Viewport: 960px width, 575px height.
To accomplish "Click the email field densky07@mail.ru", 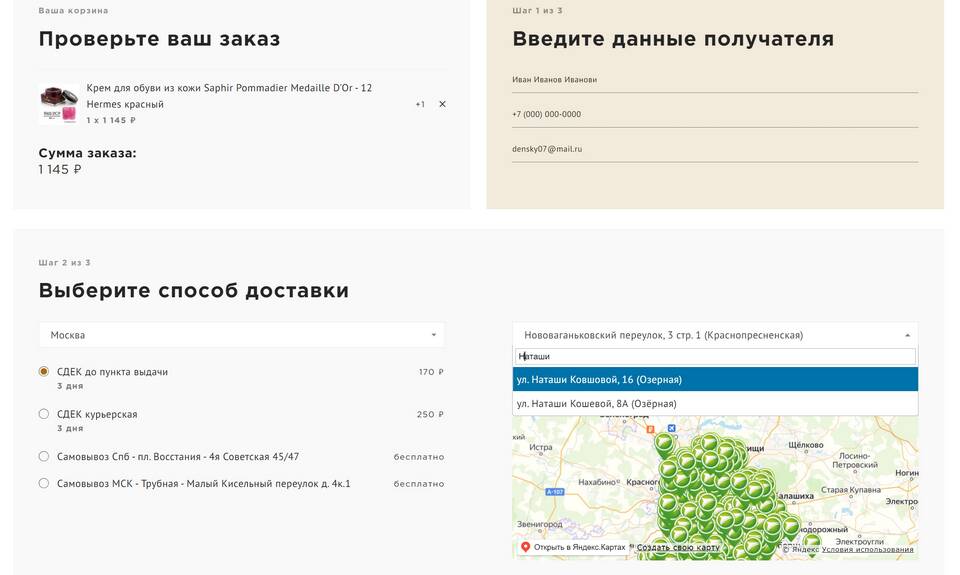I will [714, 149].
